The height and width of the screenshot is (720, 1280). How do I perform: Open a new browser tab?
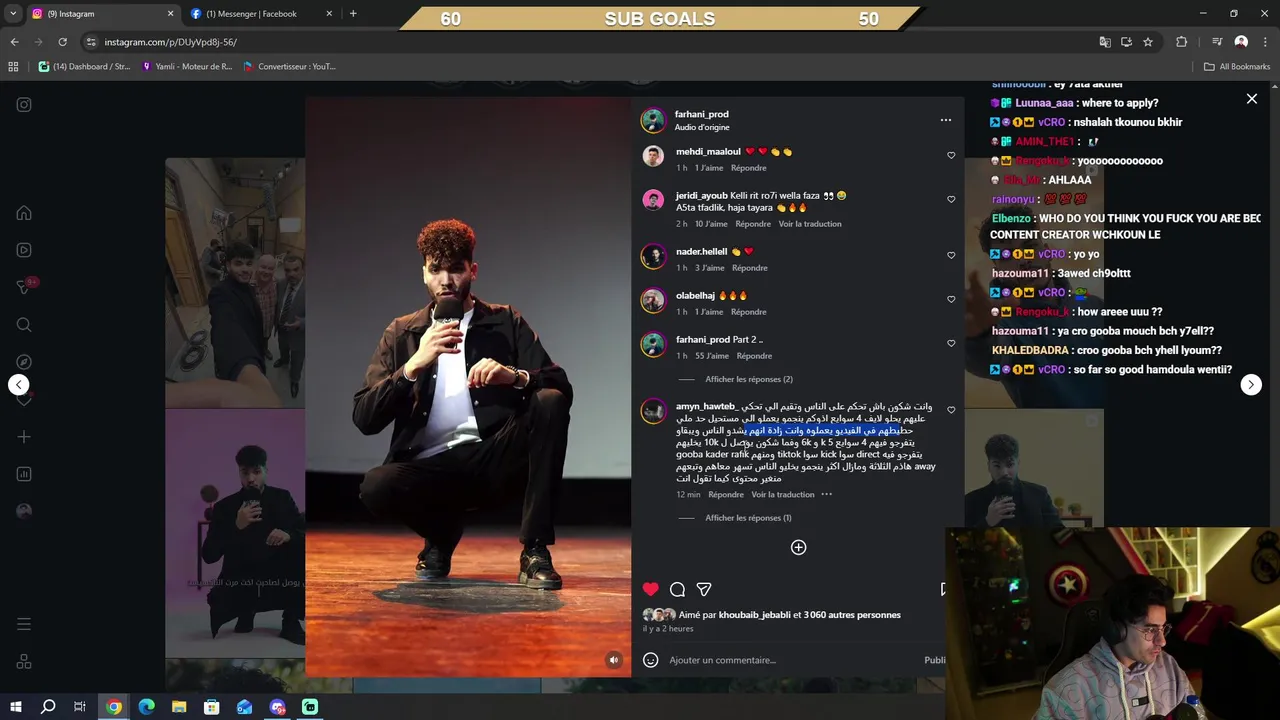[353, 14]
